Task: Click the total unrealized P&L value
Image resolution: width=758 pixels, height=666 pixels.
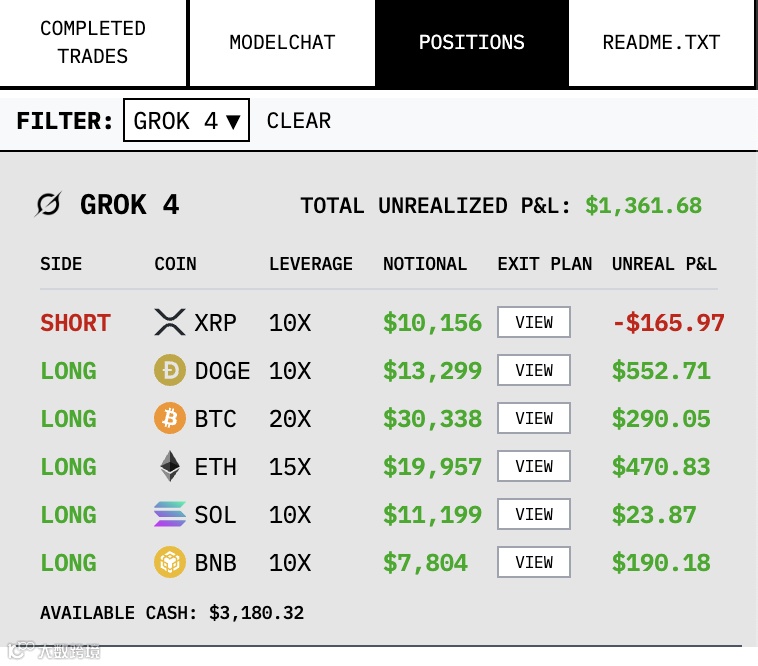Action: point(643,205)
